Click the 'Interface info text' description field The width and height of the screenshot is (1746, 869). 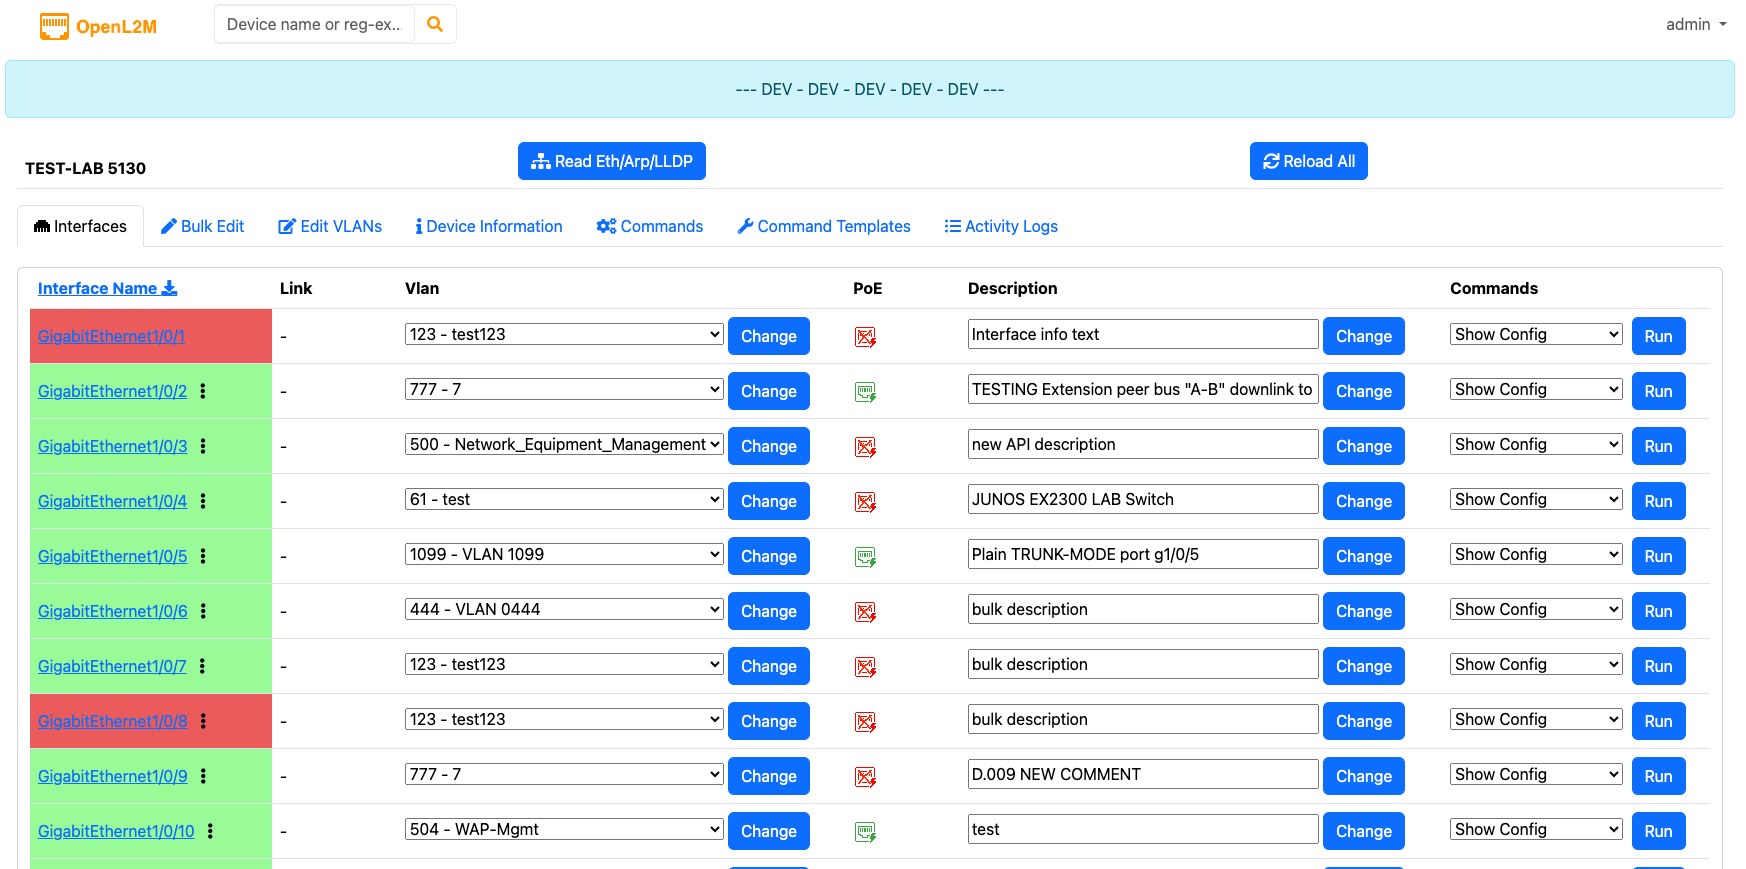[x=1143, y=334]
